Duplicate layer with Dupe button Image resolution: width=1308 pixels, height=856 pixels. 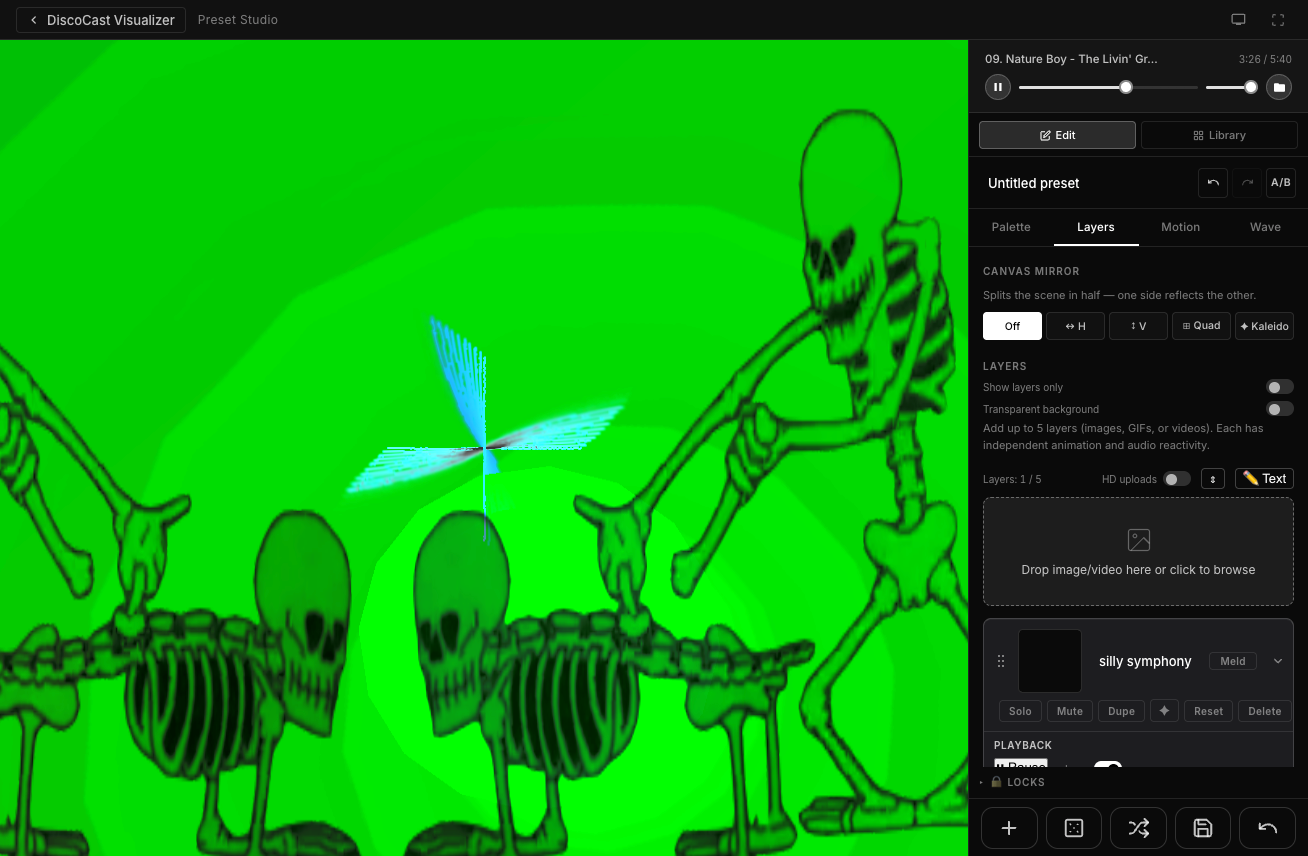click(x=1121, y=711)
